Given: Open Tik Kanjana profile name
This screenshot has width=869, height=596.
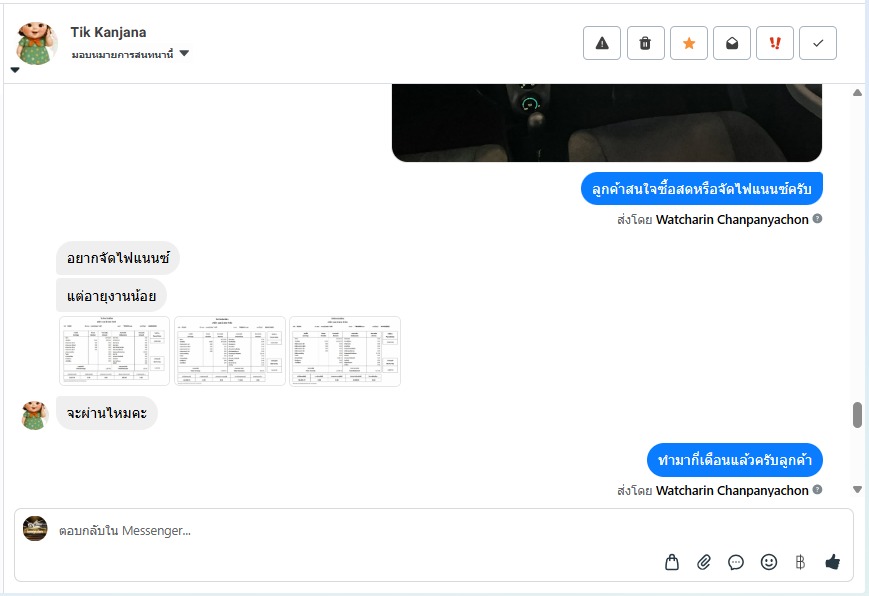Looking at the screenshot, I should point(108,32).
